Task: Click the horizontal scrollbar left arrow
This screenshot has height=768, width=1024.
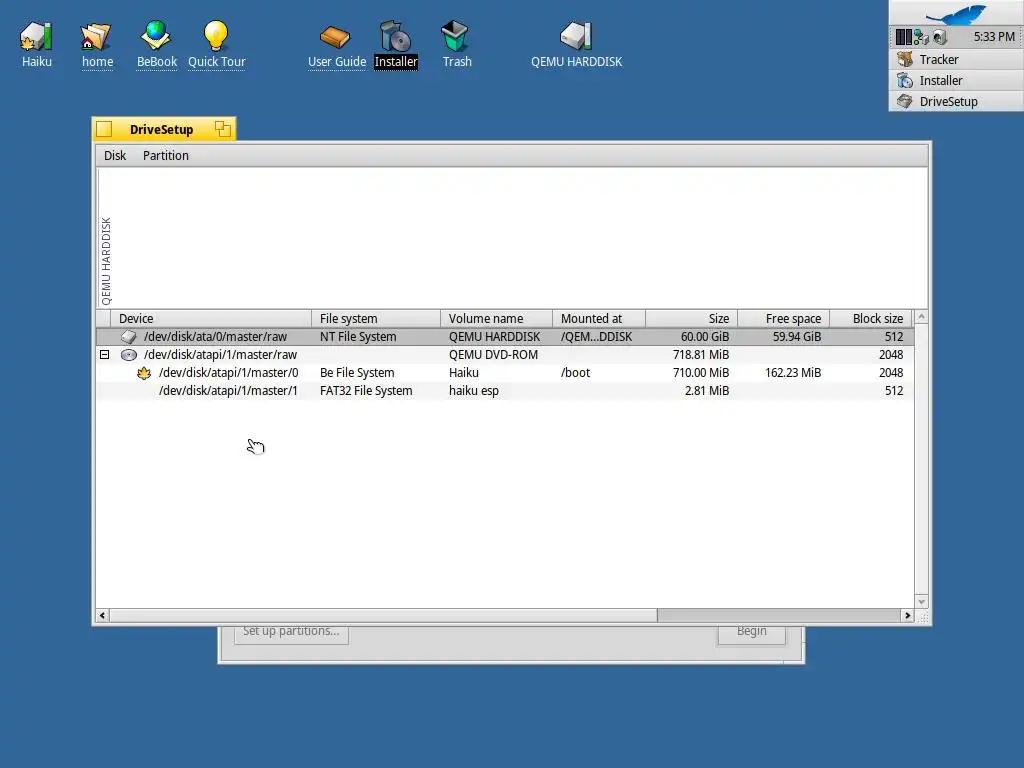Action: pos(103,615)
